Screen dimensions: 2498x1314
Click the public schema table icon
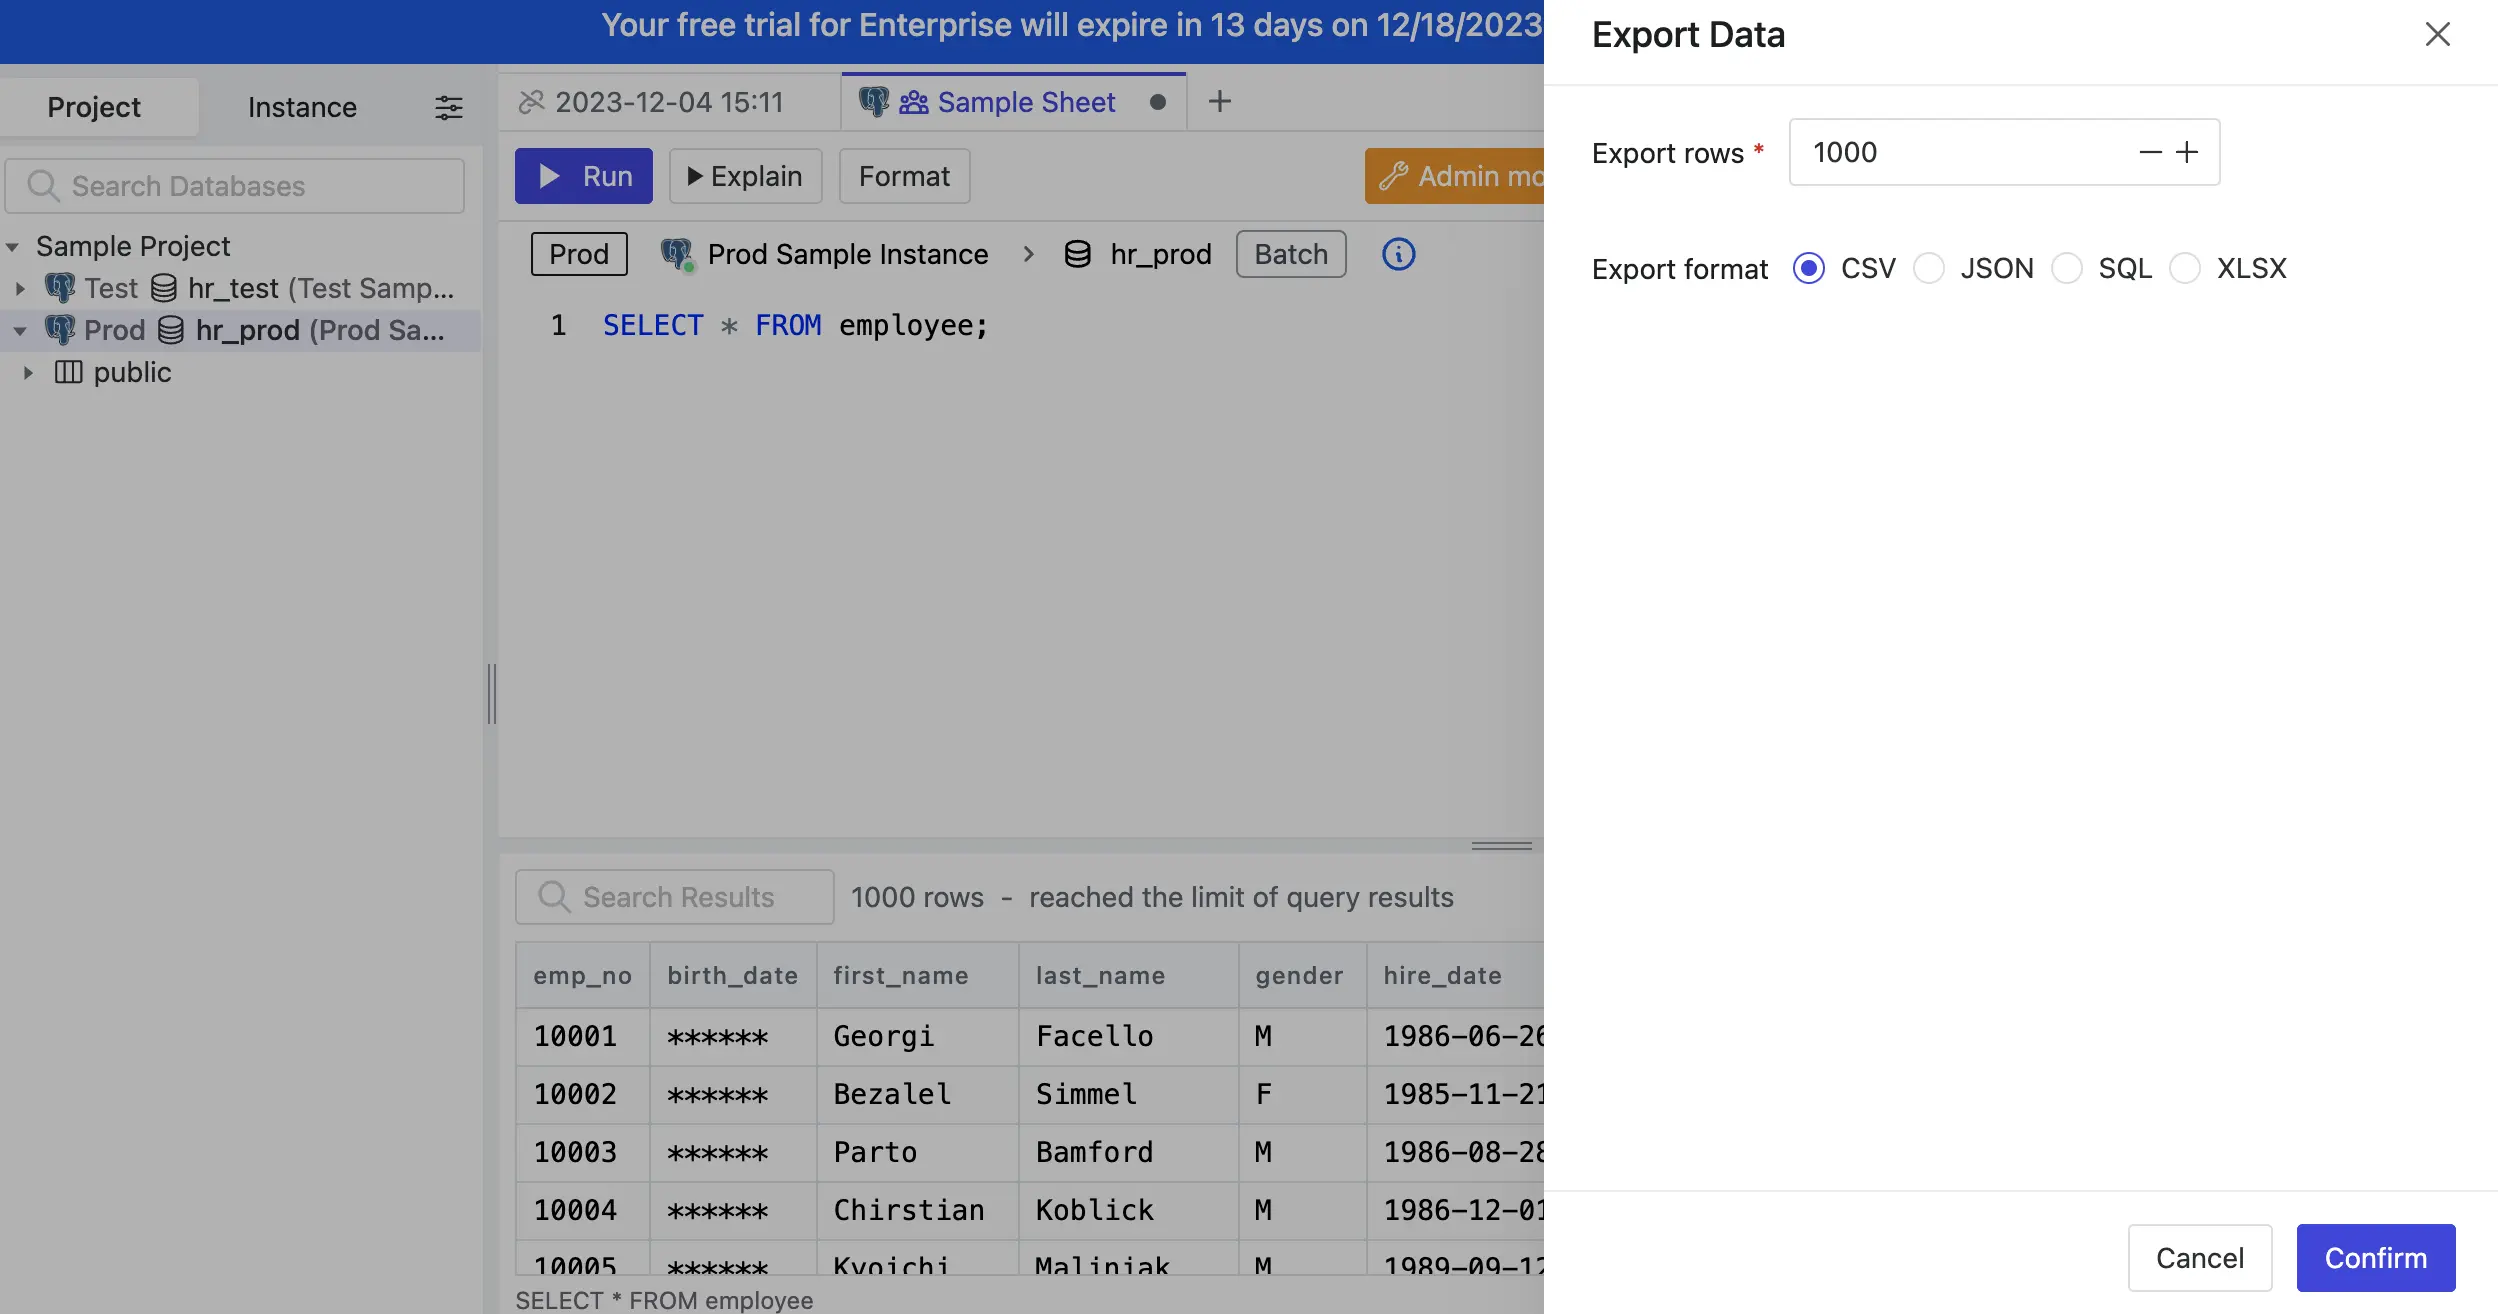(68, 372)
